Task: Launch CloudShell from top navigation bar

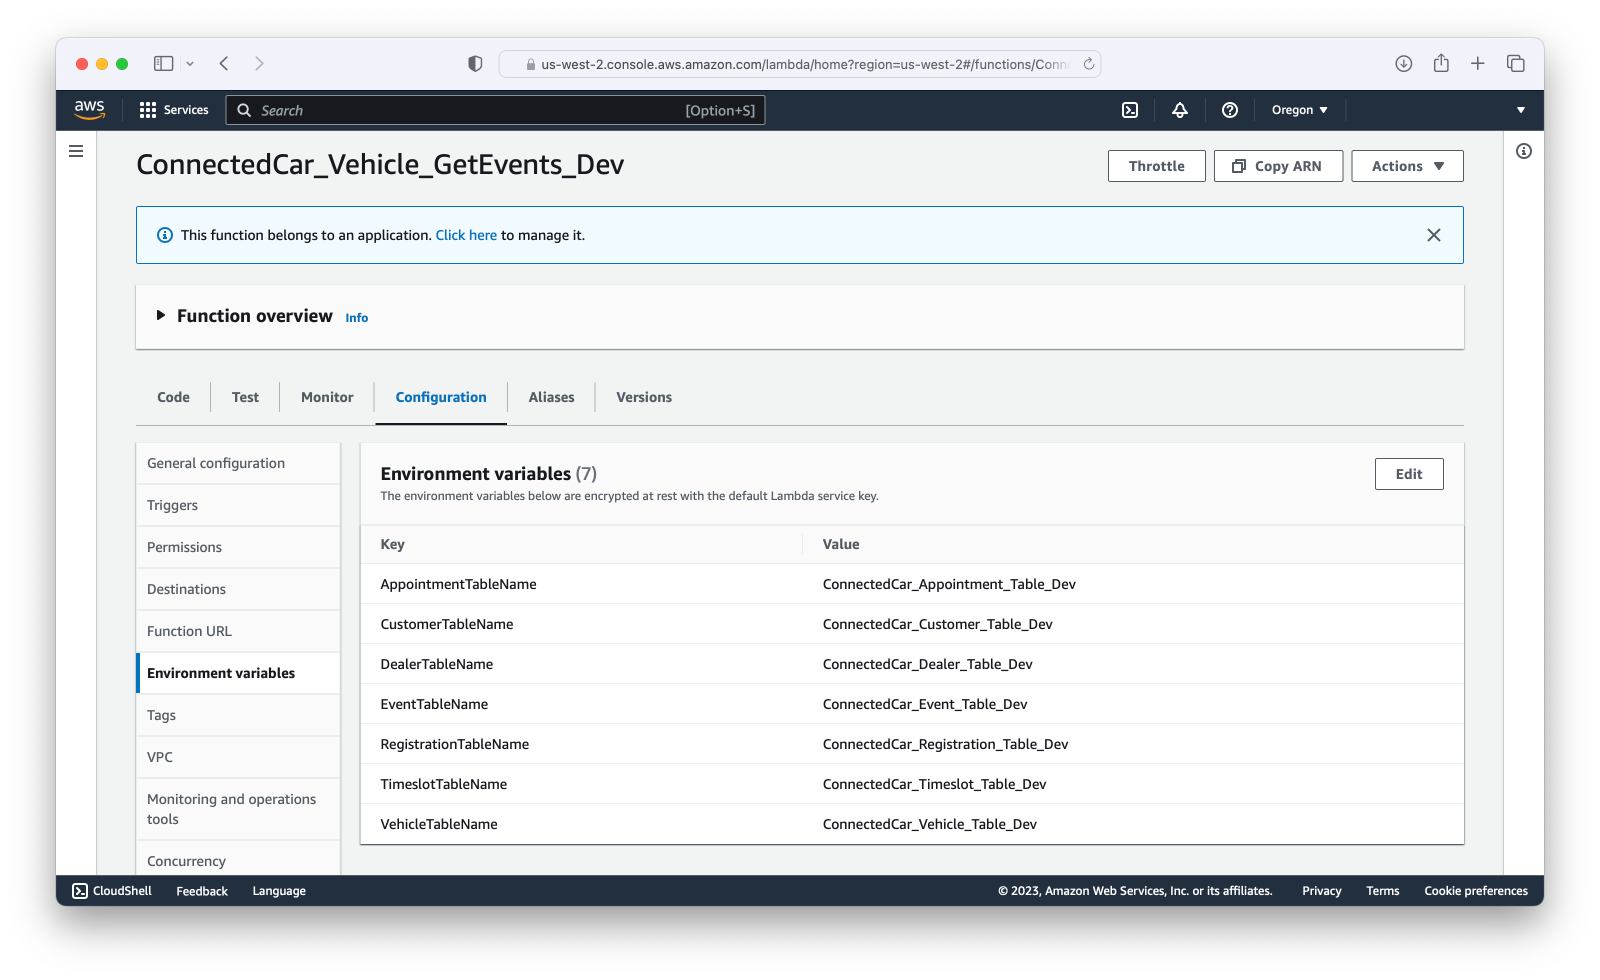Action: coord(1130,110)
